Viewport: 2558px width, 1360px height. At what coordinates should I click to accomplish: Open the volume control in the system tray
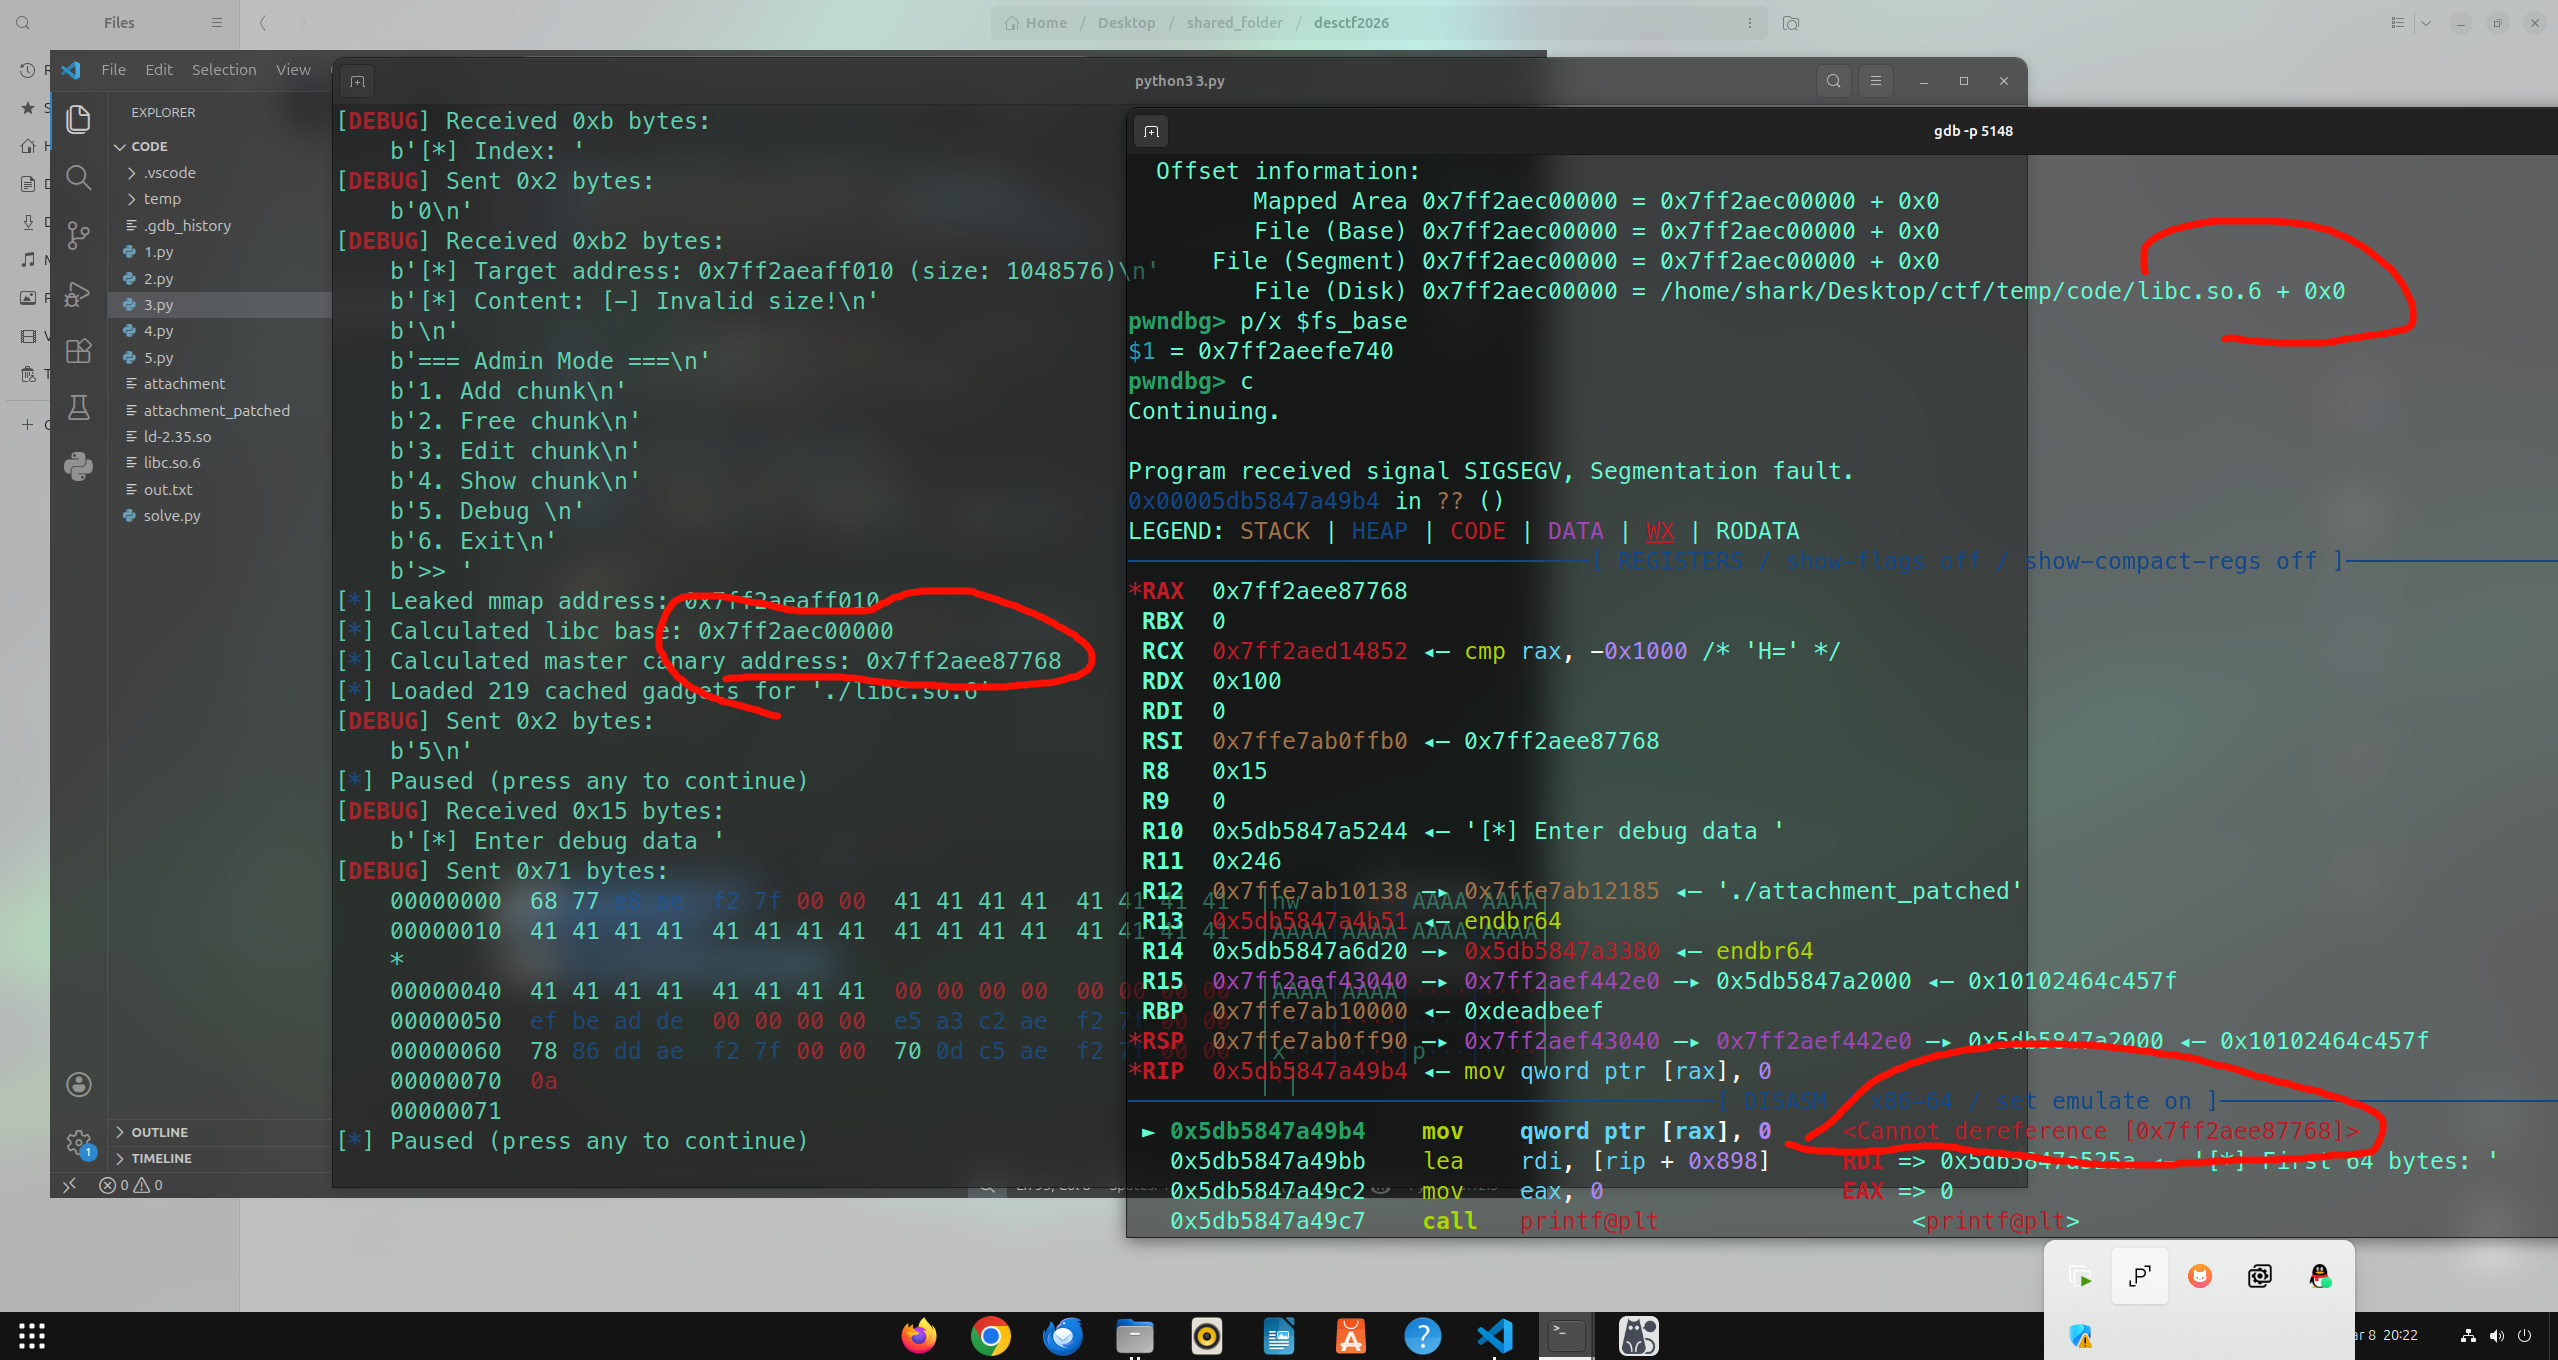point(2497,1335)
